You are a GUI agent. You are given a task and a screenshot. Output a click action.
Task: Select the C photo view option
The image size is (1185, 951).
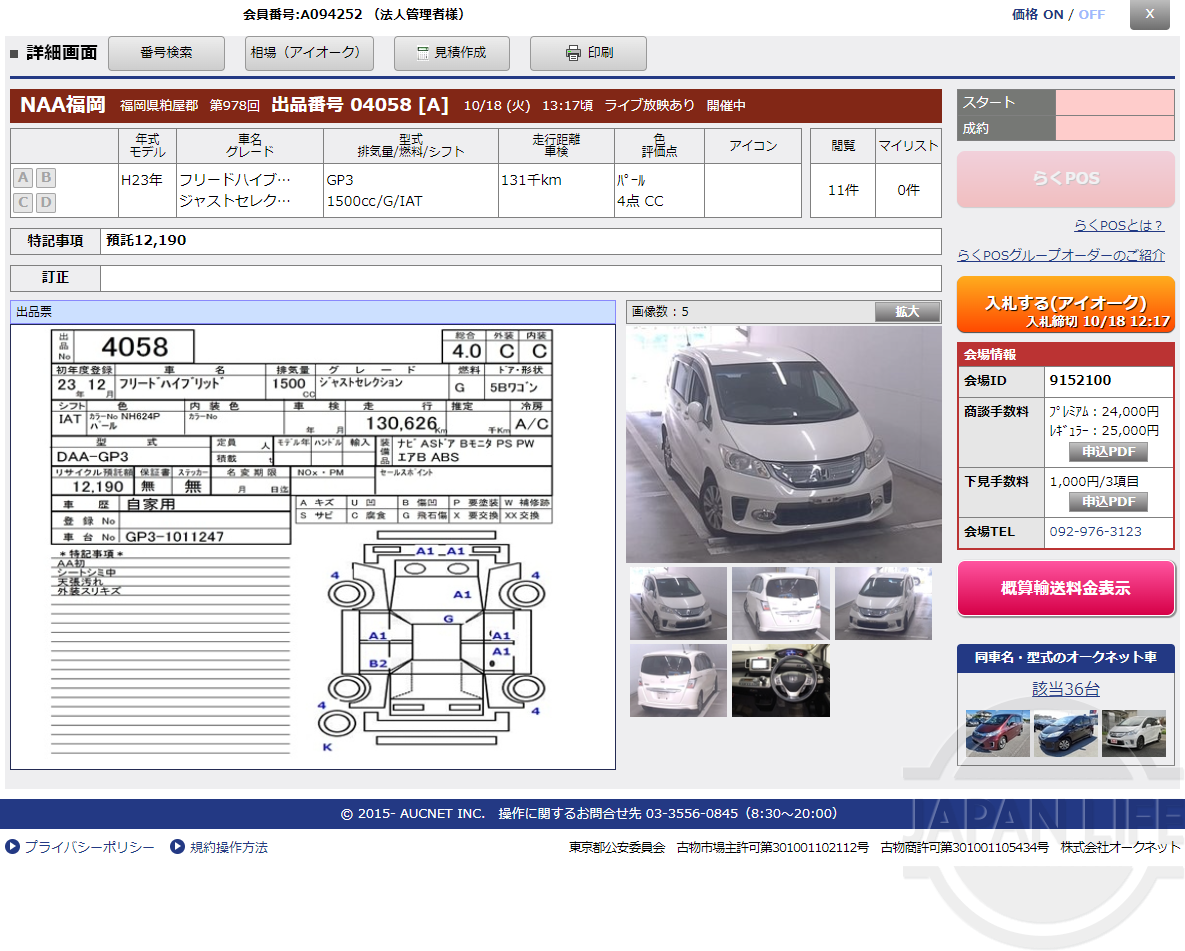22,202
